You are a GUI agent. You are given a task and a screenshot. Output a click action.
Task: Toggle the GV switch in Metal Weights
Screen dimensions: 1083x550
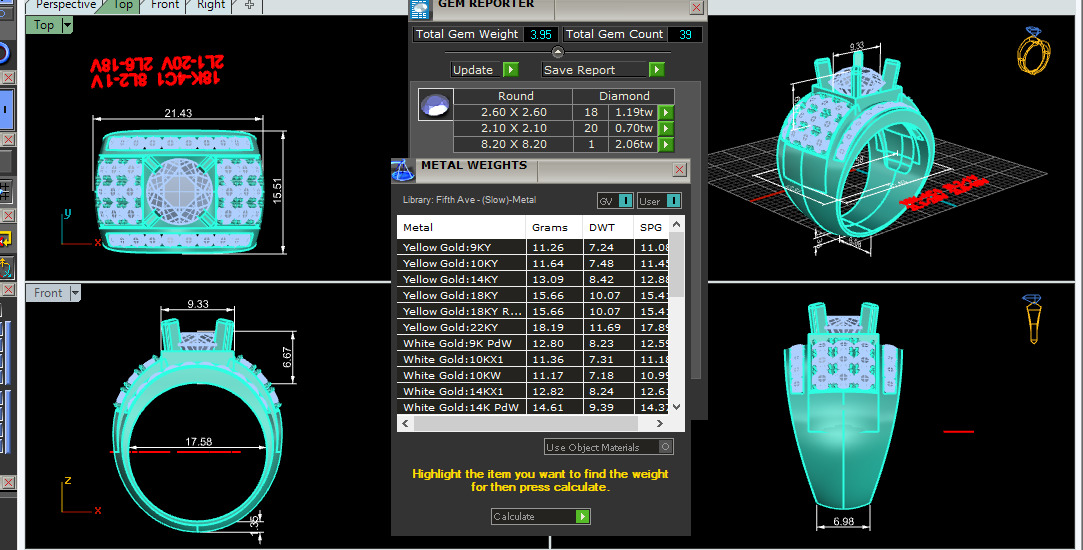click(x=624, y=200)
